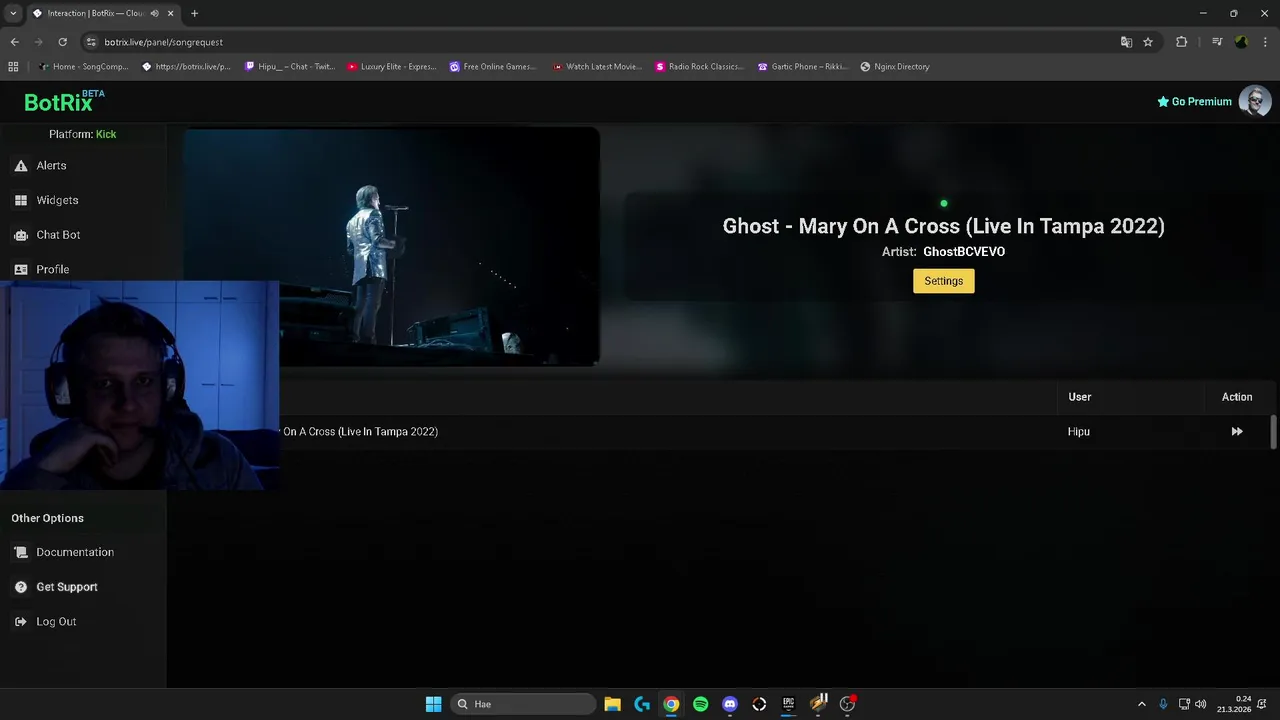Click the volume speaker tray icon
This screenshot has height=720, width=1280.
1200,704
